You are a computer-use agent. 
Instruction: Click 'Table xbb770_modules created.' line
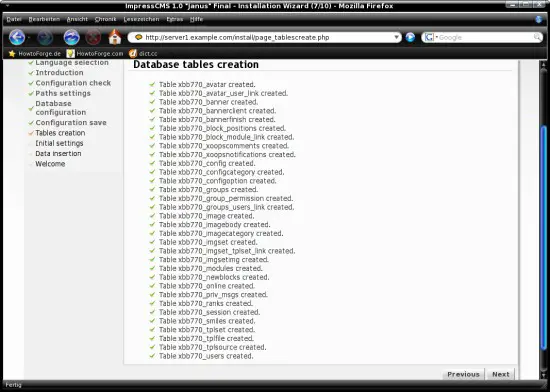[x=211, y=269]
